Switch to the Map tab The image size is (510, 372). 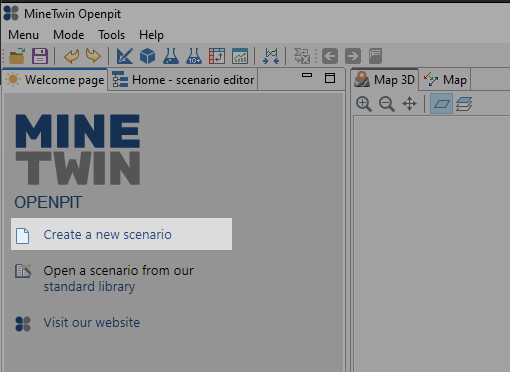[445, 80]
